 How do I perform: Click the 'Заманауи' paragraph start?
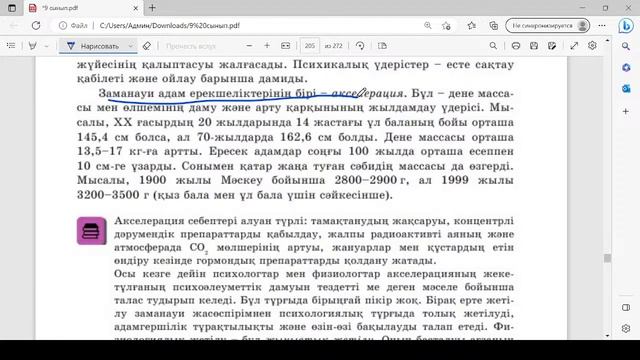(127, 93)
